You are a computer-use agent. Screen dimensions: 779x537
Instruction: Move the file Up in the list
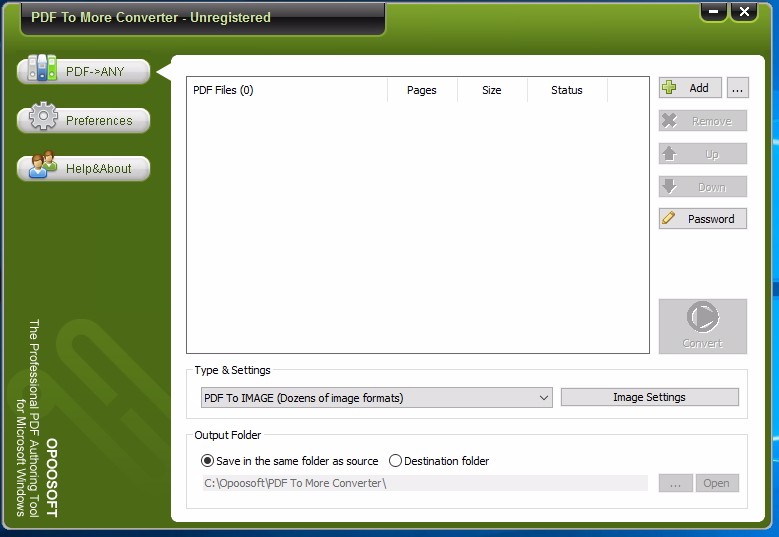(702, 154)
